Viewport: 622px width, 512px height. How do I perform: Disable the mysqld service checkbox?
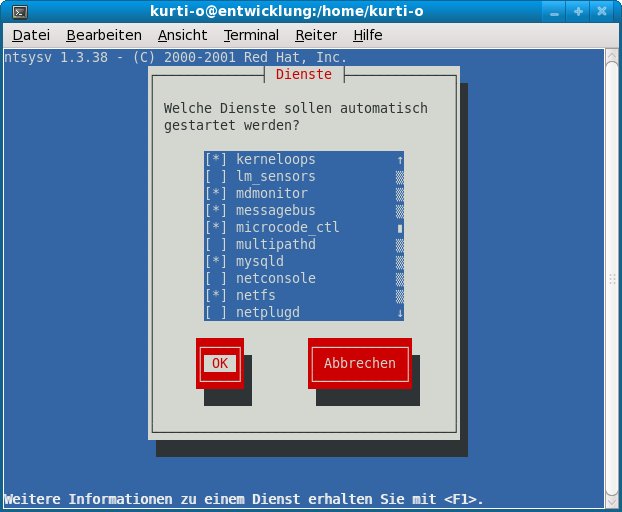click(216, 262)
